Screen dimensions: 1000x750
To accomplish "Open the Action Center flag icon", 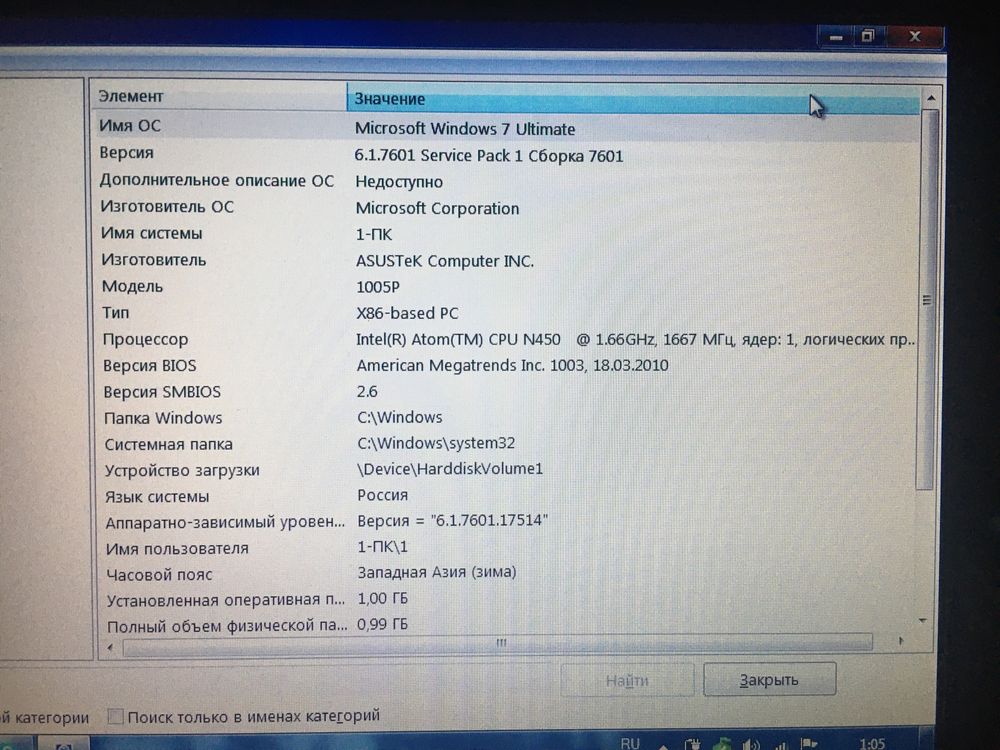I will coord(809,744).
